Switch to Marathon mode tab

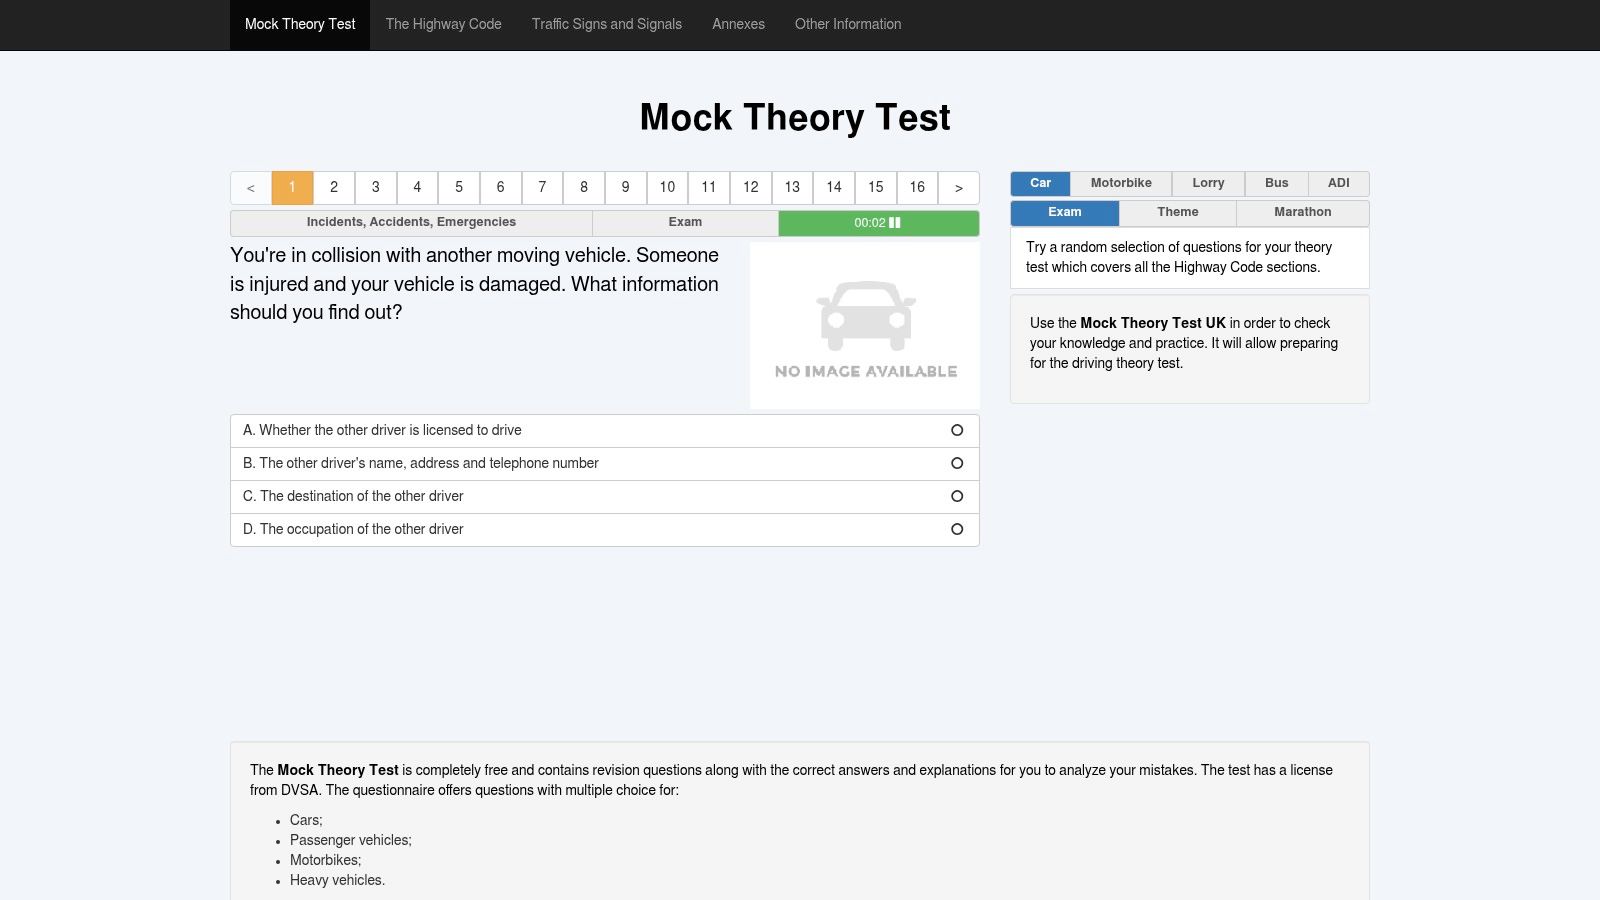tap(1303, 213)
